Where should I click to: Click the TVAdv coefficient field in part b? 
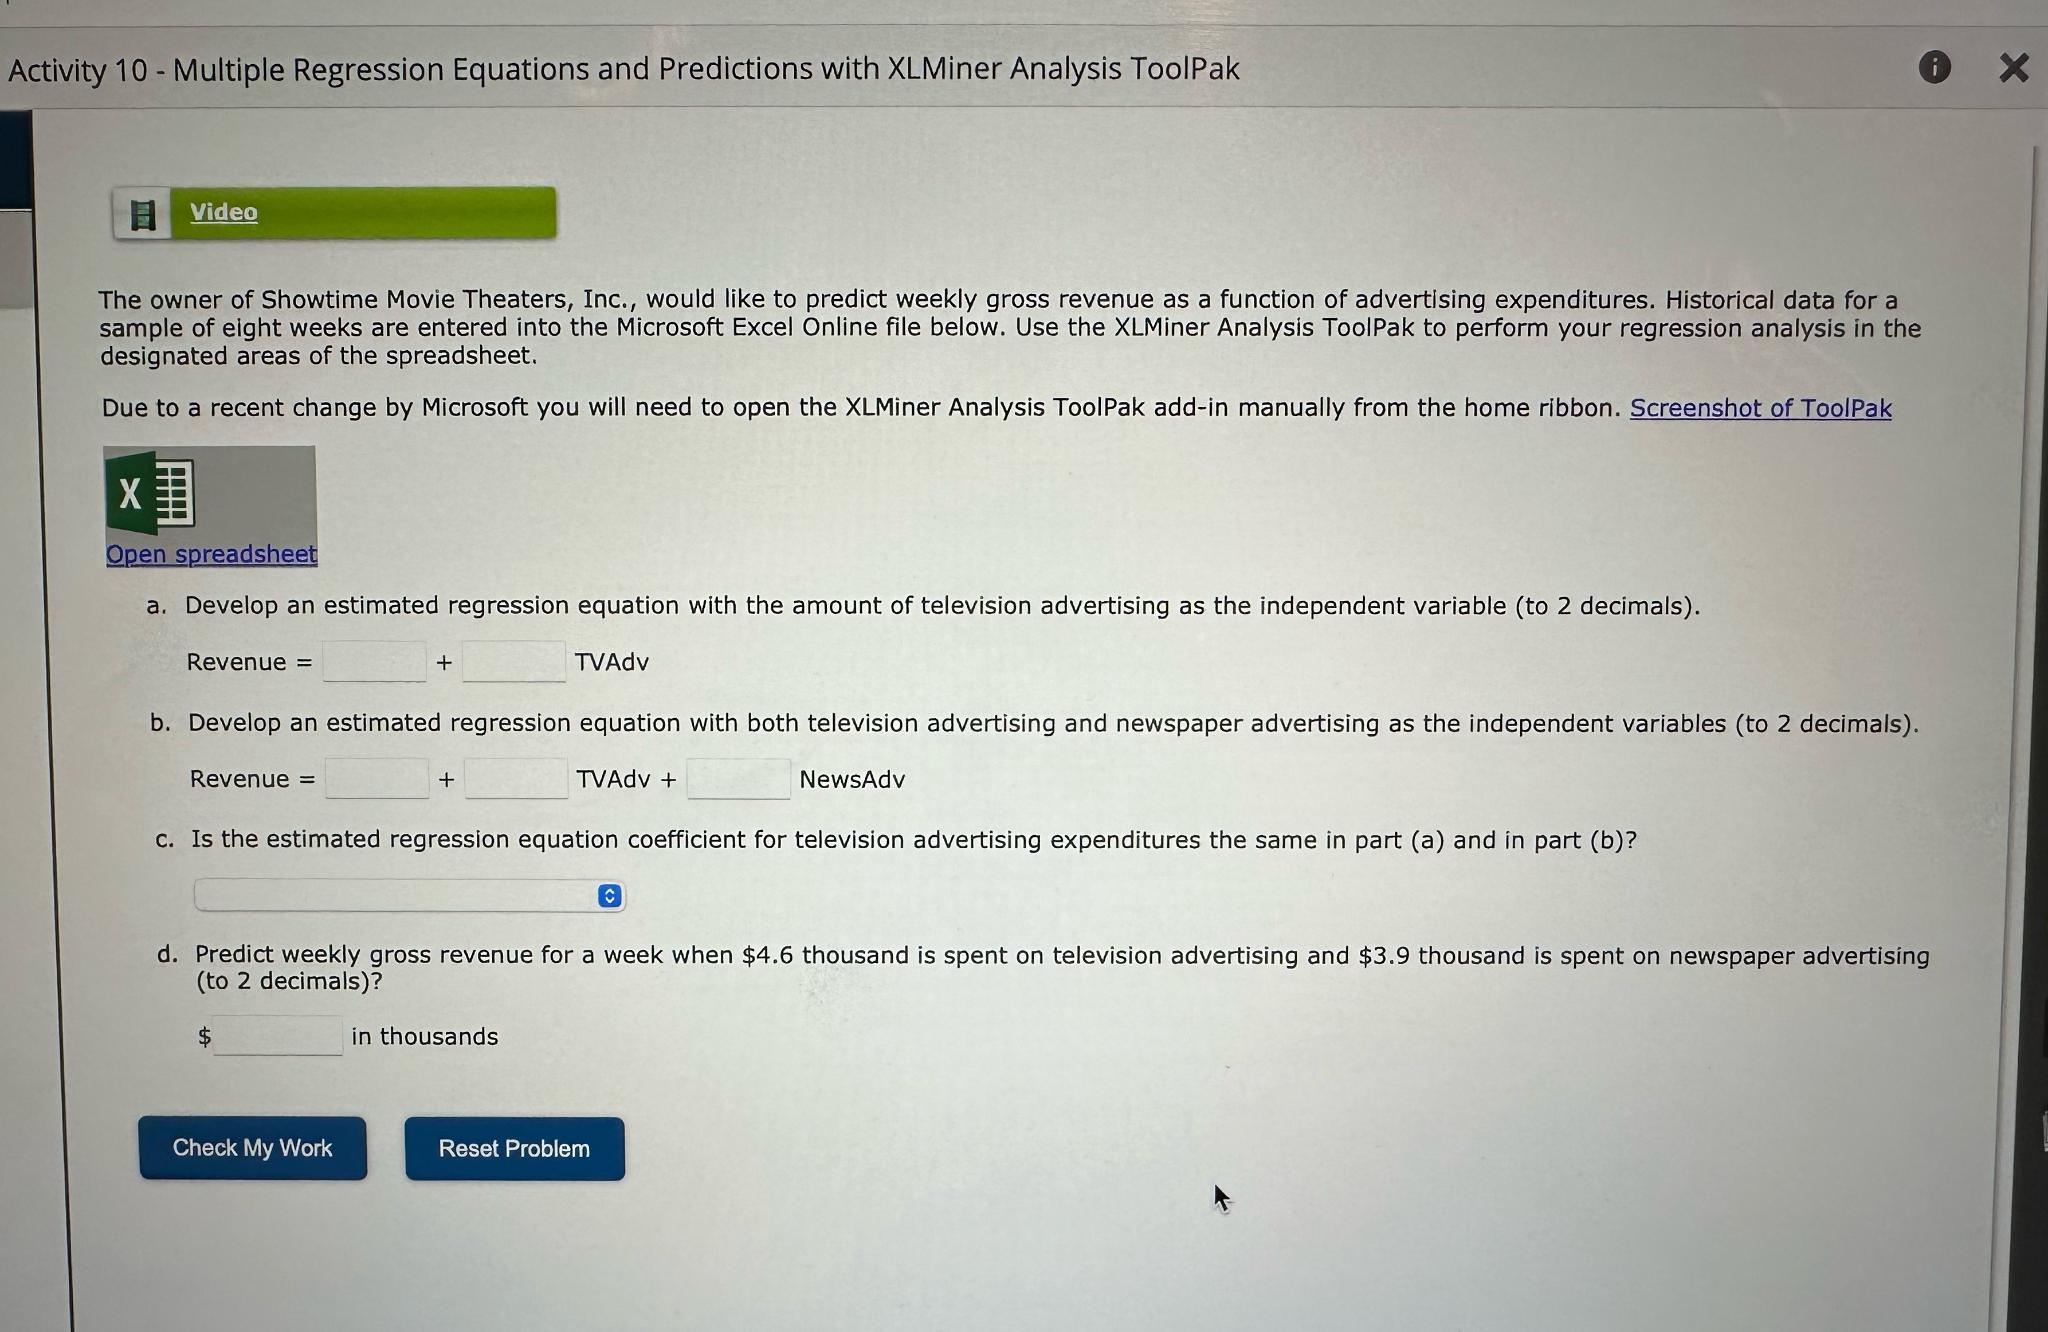(x=516, y=778)
